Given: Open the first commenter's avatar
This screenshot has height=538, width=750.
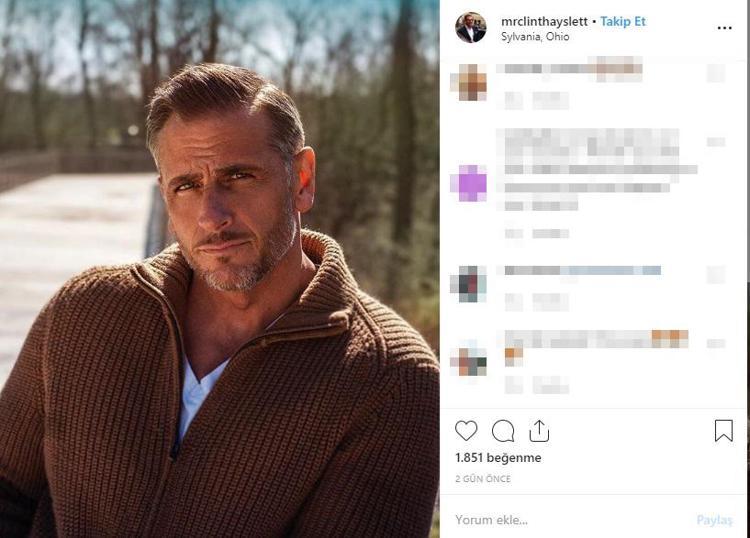Looking at the screenshot, I should 471,83.
